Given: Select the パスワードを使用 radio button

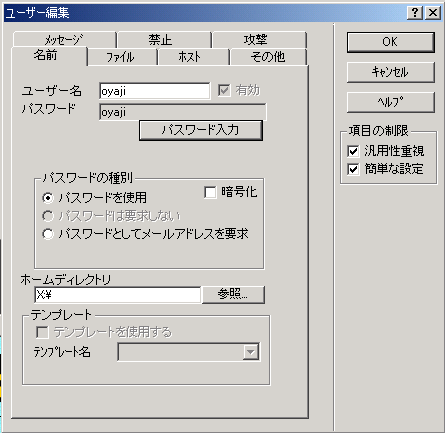Looking at the screenshot, I should tap(48, 198).
